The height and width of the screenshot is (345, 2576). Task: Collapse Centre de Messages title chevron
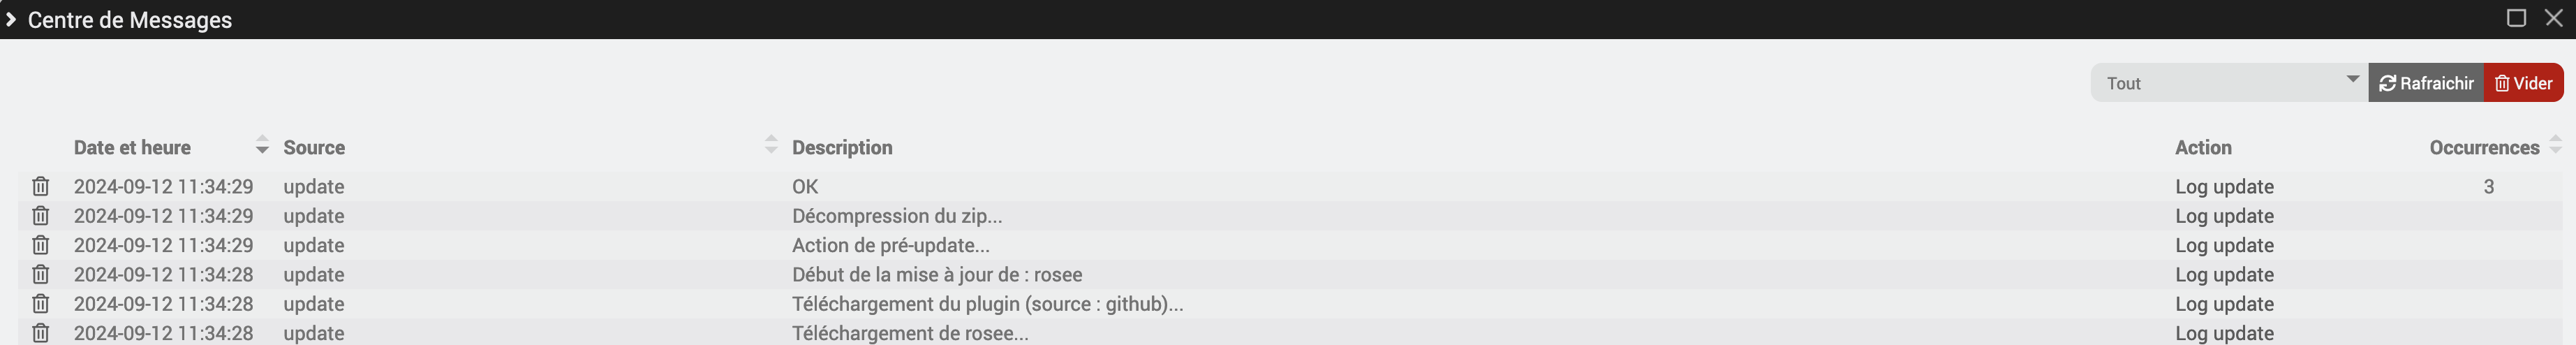[11, 19]
